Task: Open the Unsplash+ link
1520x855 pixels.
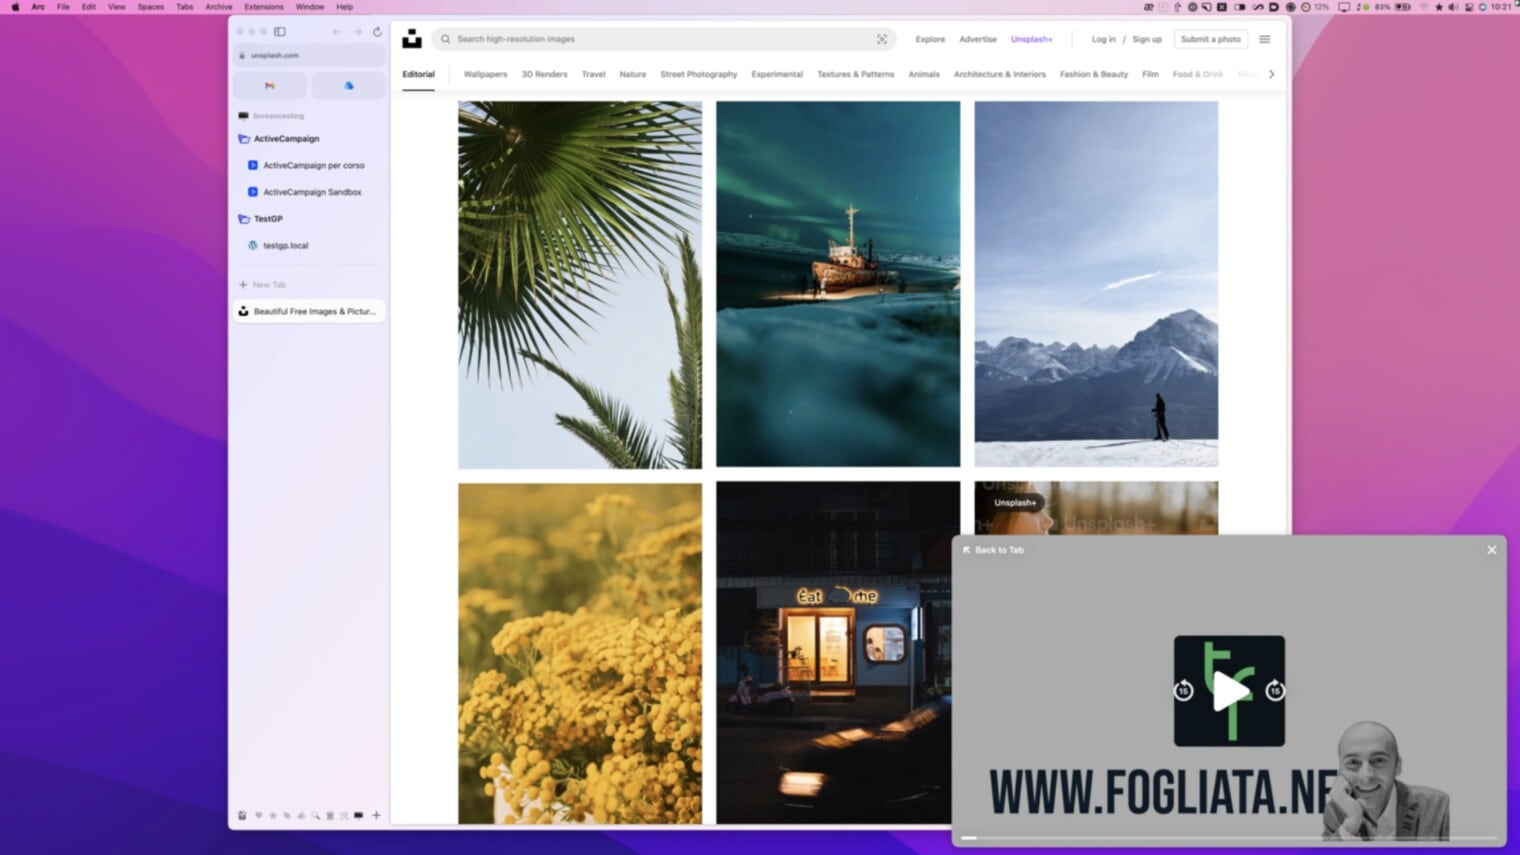Action: (x=1032, y=39)
